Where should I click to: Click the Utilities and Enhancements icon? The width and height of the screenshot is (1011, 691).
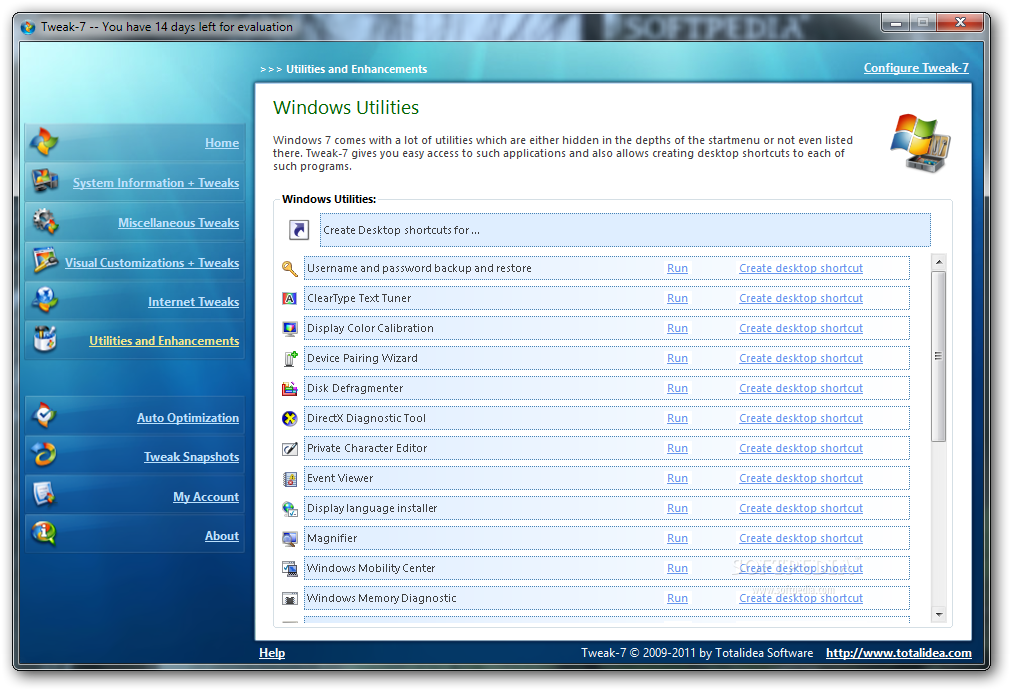click(45, 338)
